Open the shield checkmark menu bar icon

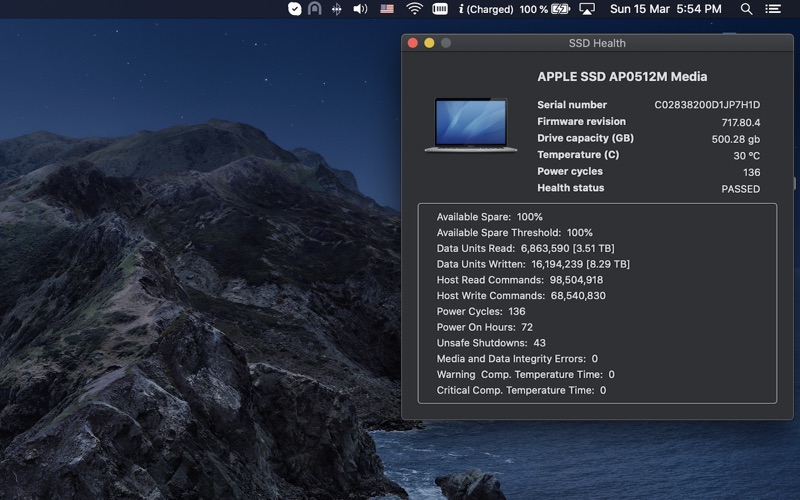[x=294, y=9]
